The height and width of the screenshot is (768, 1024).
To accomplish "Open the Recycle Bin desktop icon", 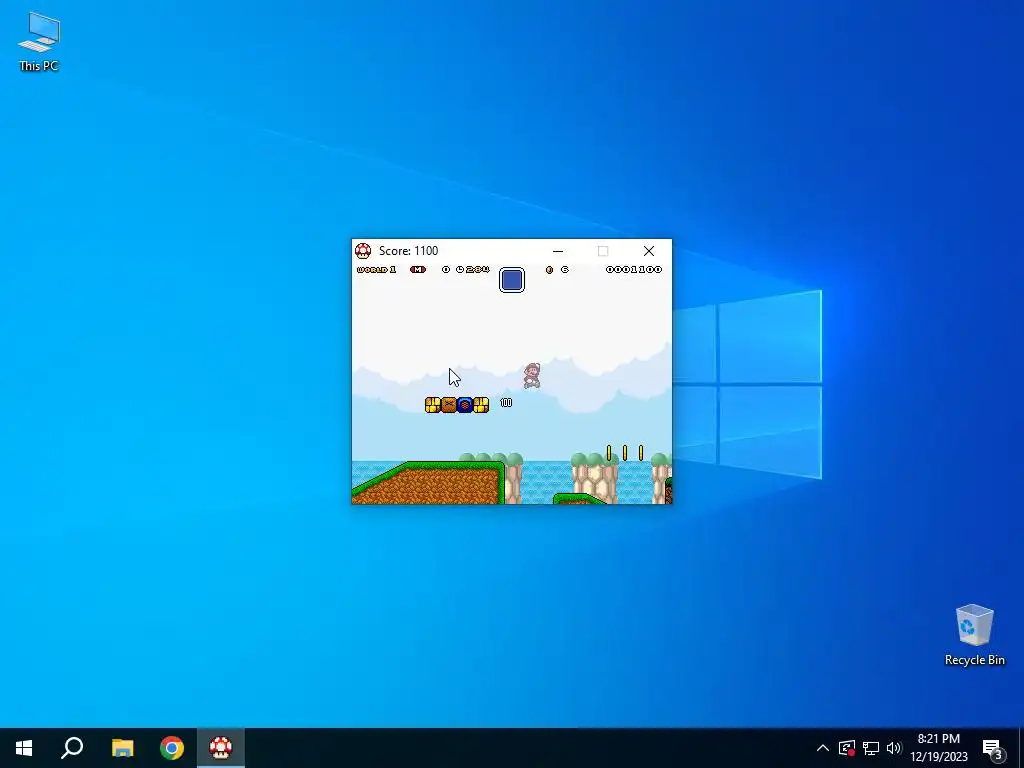I will (974, 635).
